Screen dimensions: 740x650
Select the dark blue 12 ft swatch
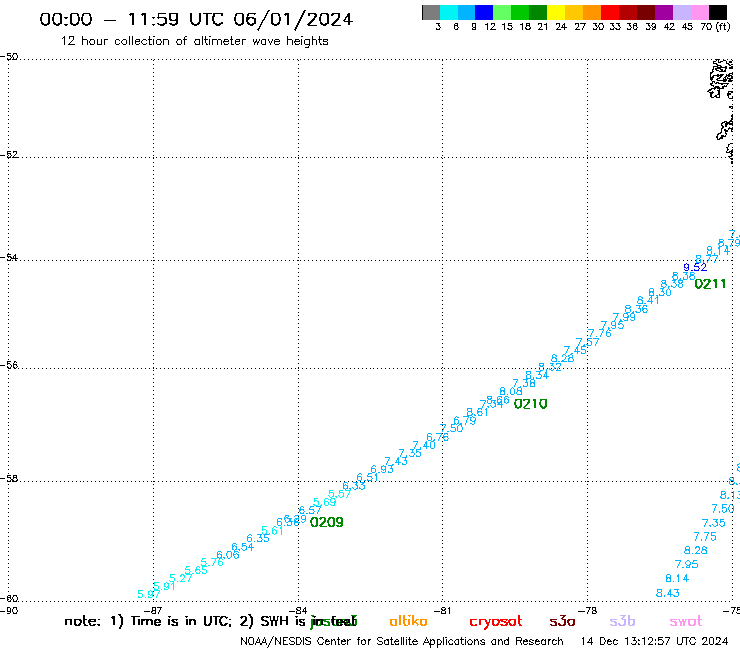484,12
